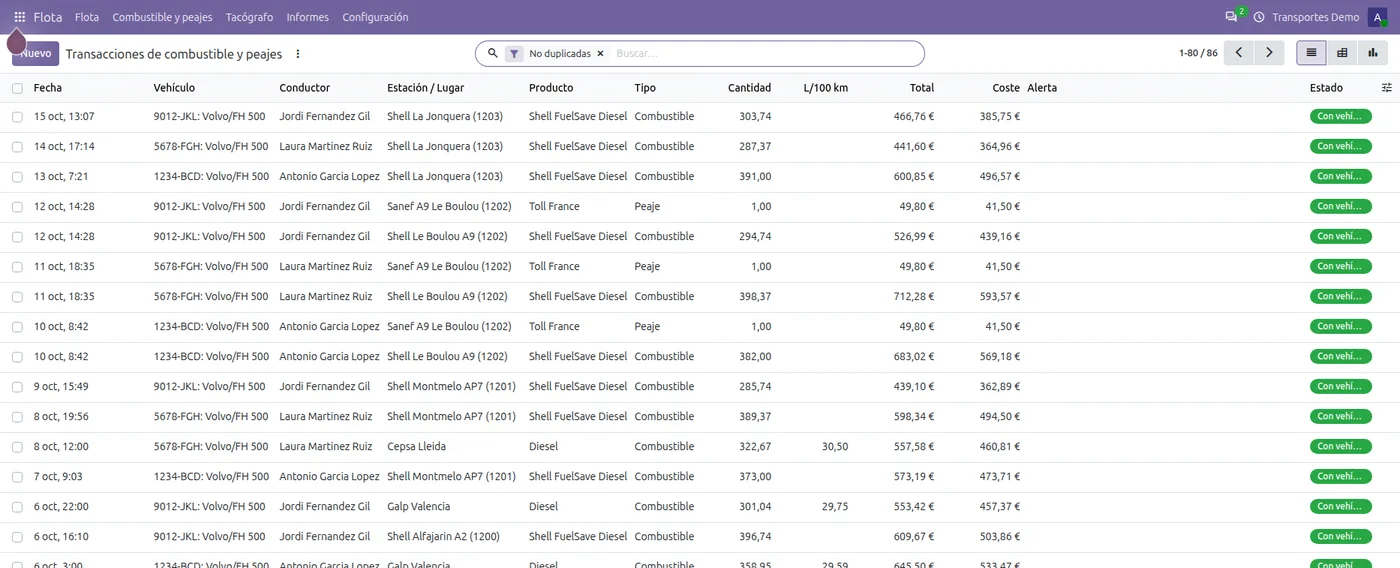Click the 391,00 quantity cell
Screen dimensions: 1400x568
pos(755,177)
